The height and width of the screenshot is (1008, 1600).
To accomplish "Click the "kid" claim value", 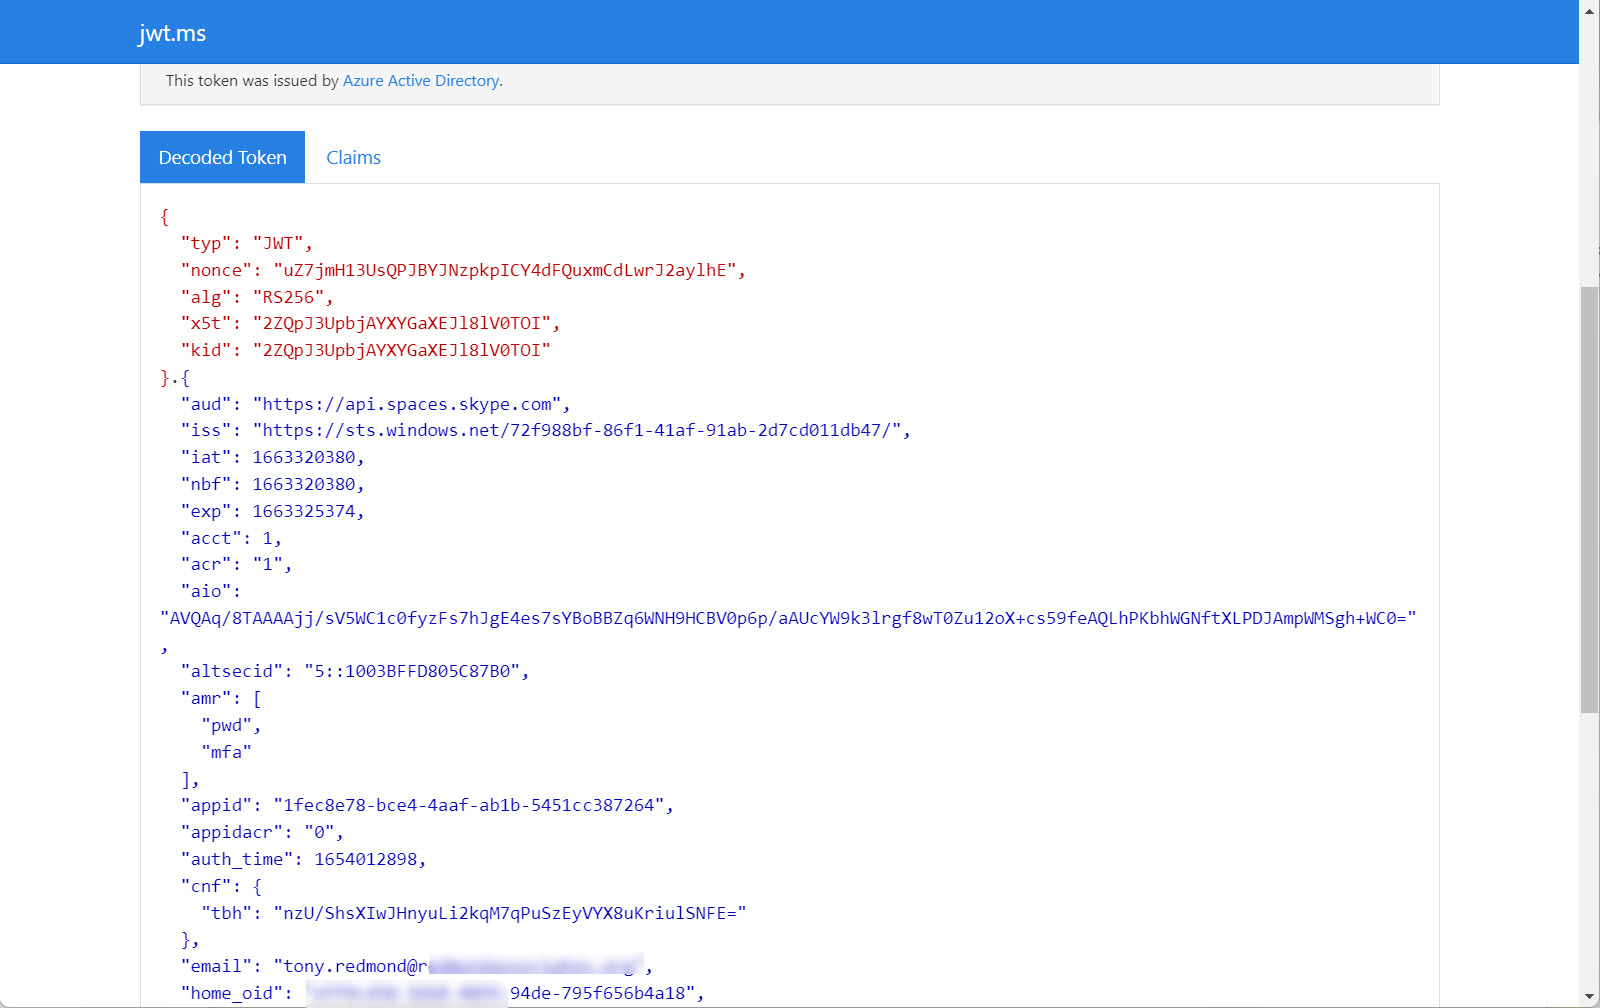I will (404, 349).
